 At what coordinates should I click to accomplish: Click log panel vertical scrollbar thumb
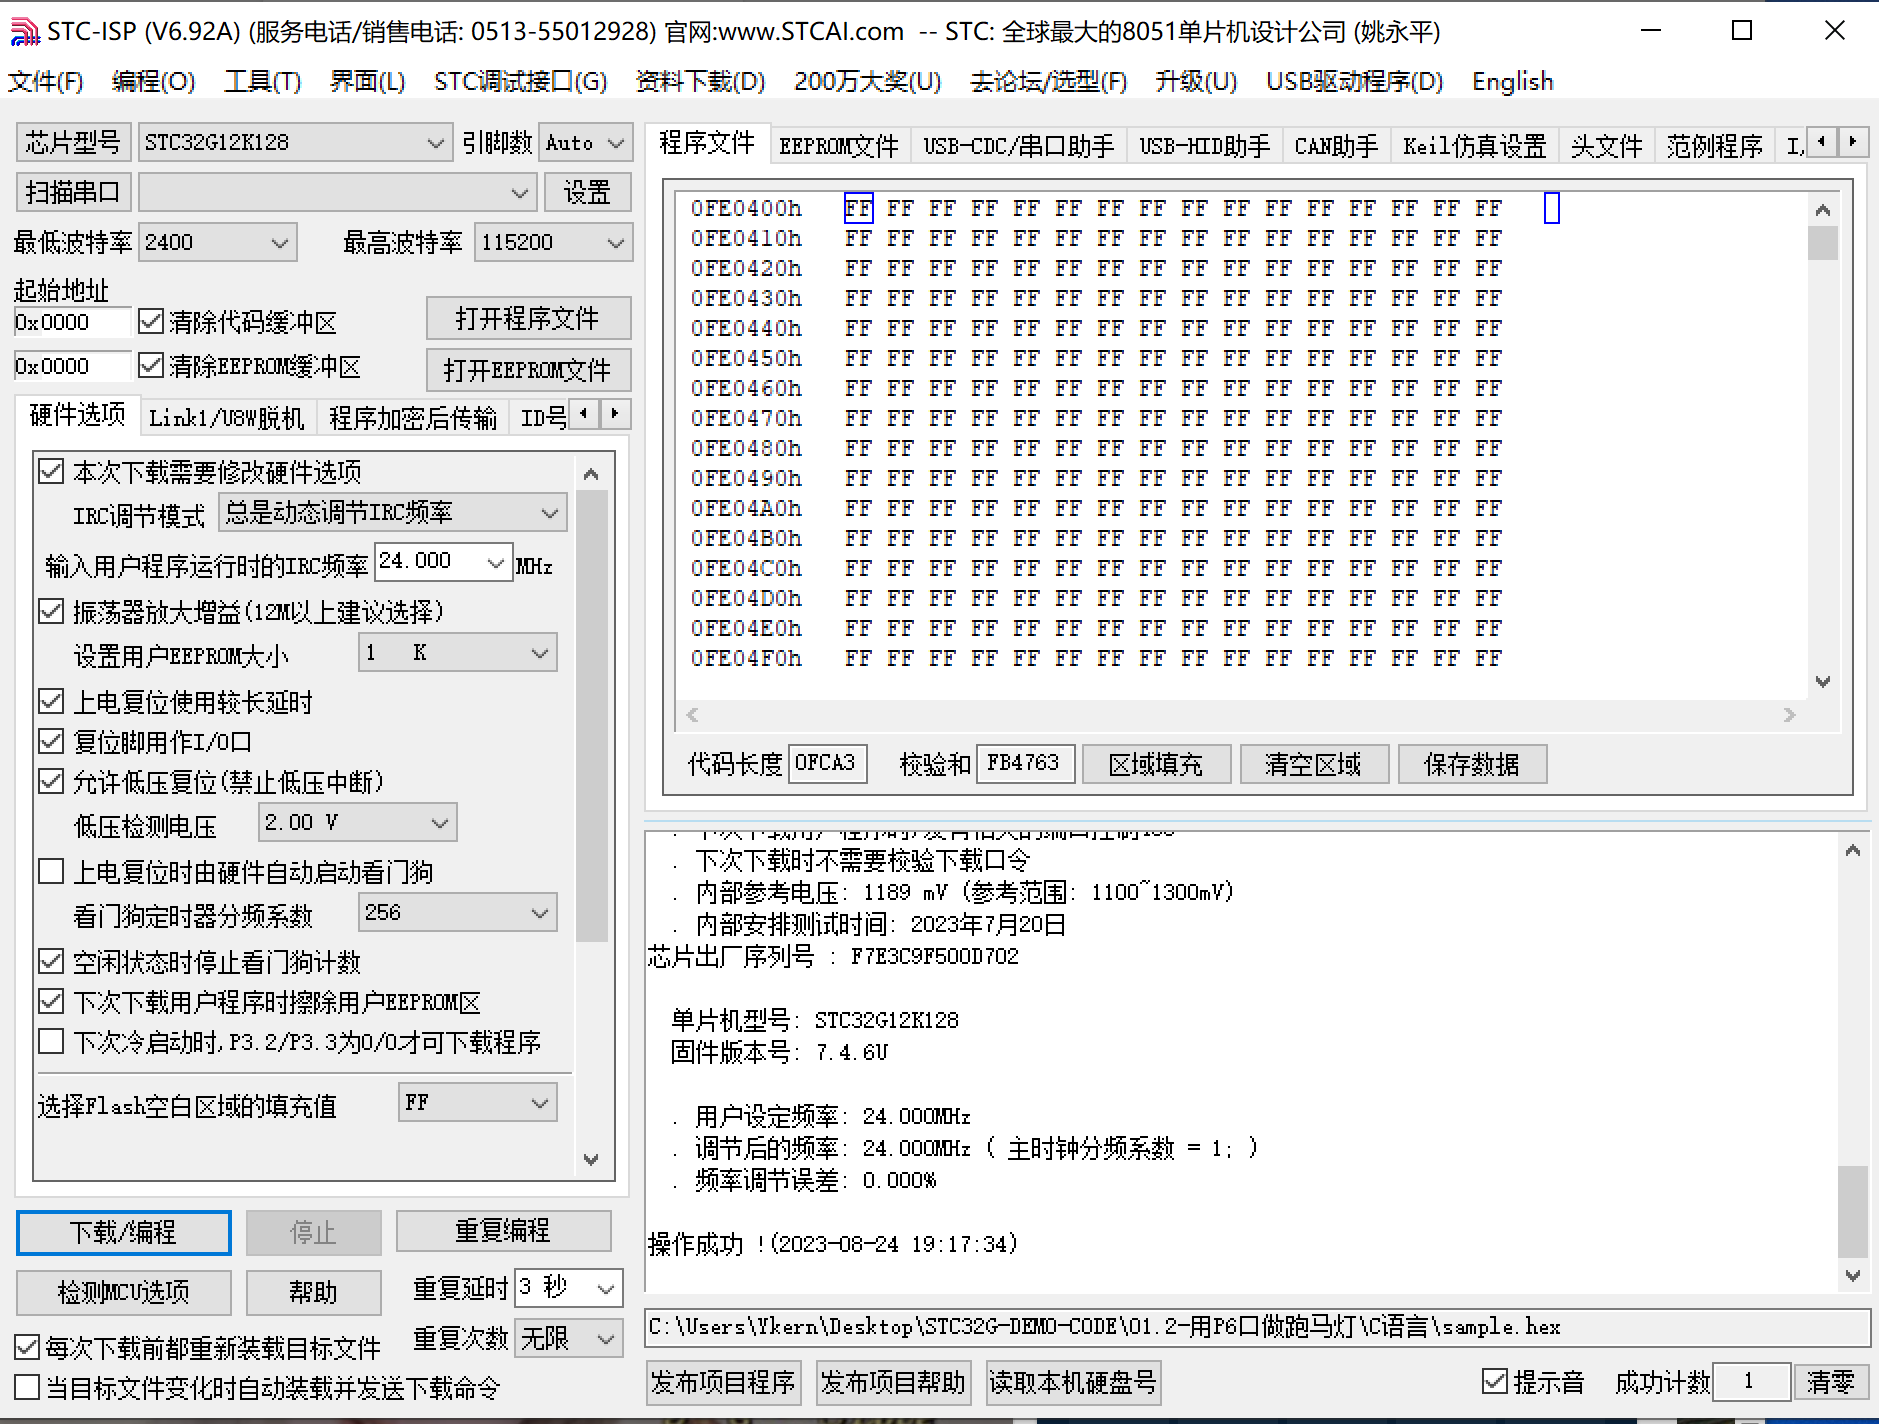(x=1852, y=1210)
